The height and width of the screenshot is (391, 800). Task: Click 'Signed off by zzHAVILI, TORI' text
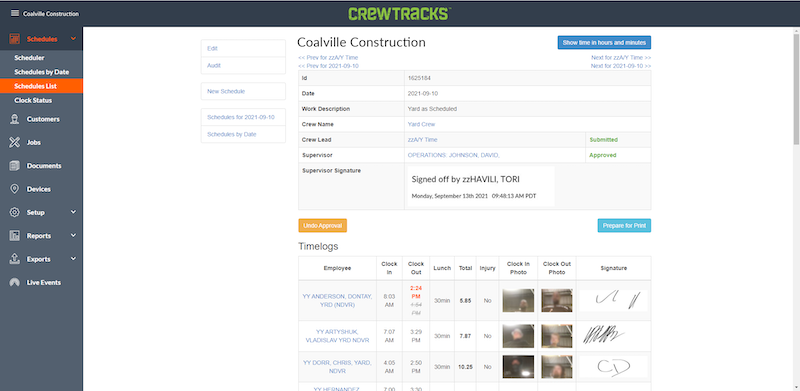(x=466, y=179)
